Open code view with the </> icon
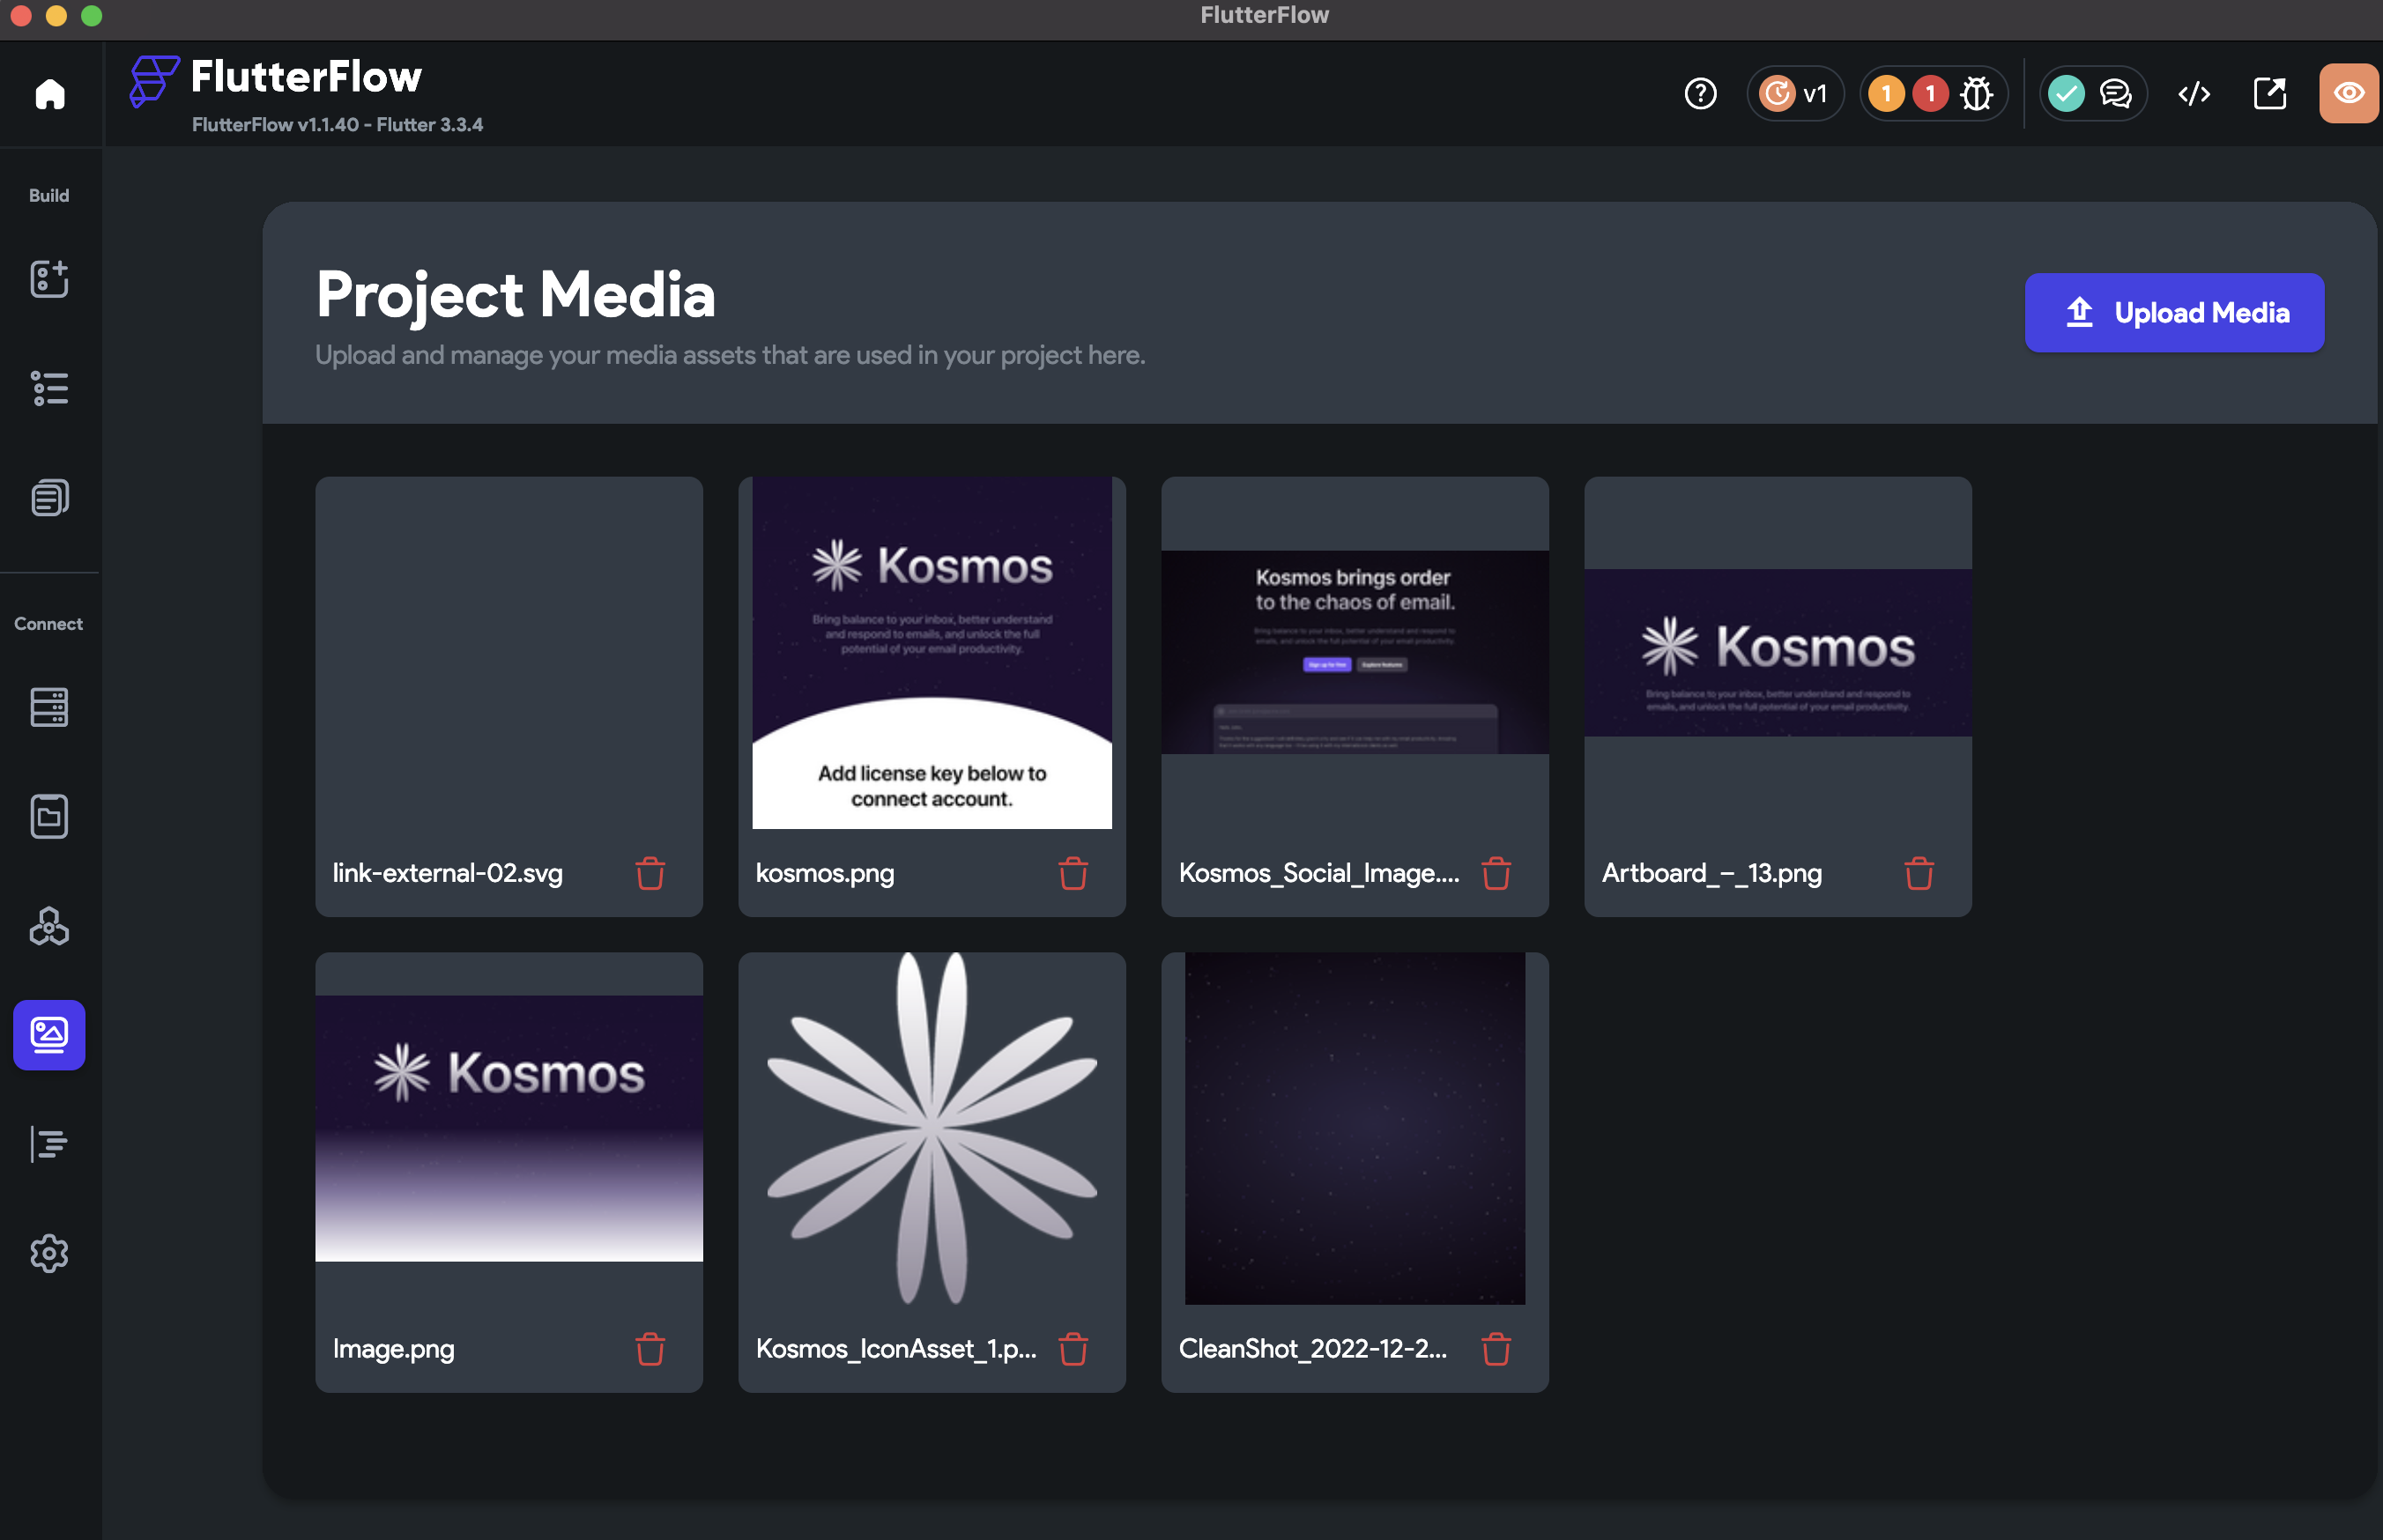Viewport: 2383px width, 1540px height. (2194, 93)
